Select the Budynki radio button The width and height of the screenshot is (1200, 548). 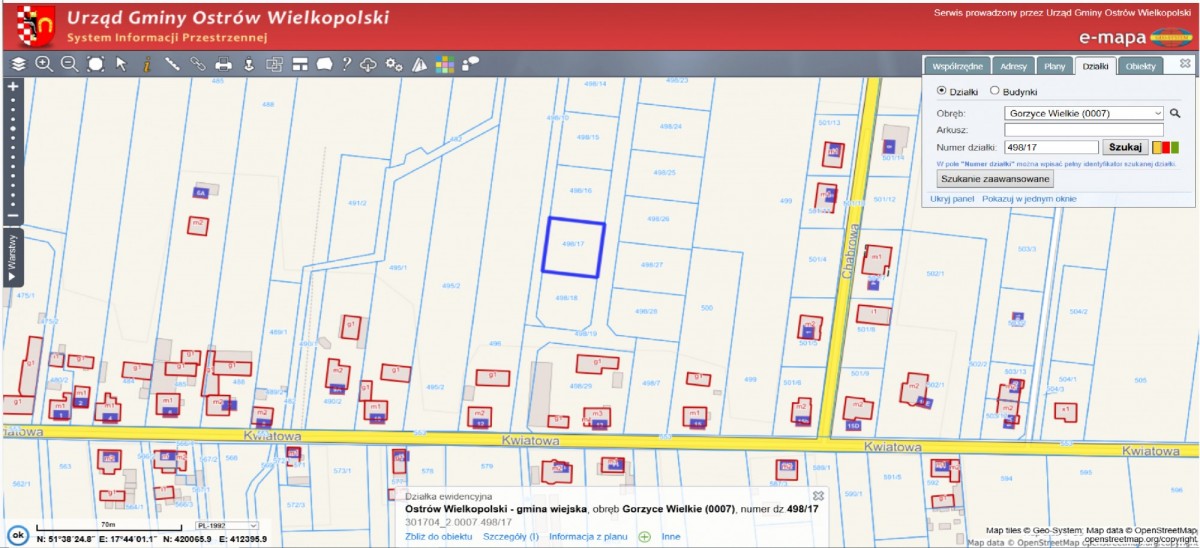(x=994, y=91)
